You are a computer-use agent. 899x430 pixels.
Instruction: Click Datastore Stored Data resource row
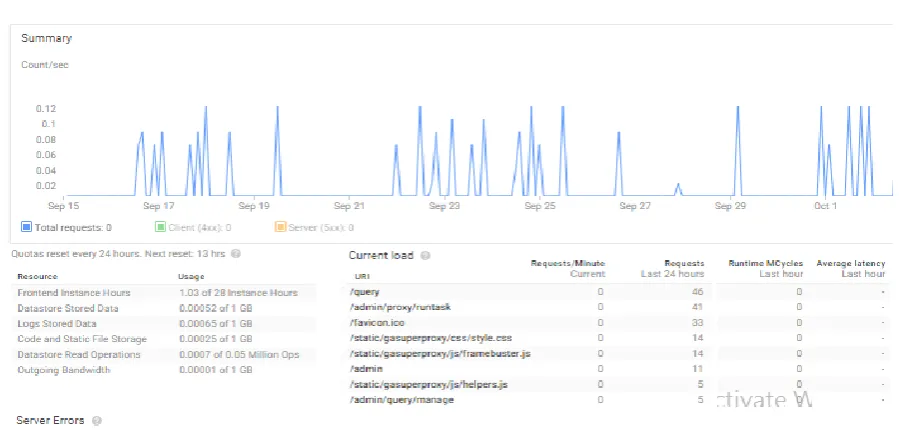coord(166,308)
